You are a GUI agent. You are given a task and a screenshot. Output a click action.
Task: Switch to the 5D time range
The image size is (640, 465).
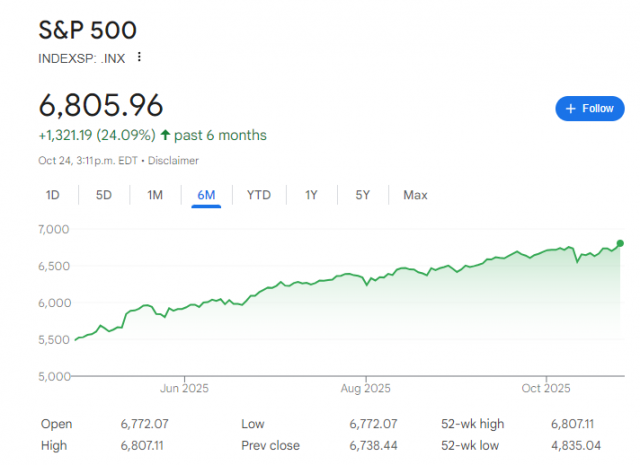click(x=104, y=195)
